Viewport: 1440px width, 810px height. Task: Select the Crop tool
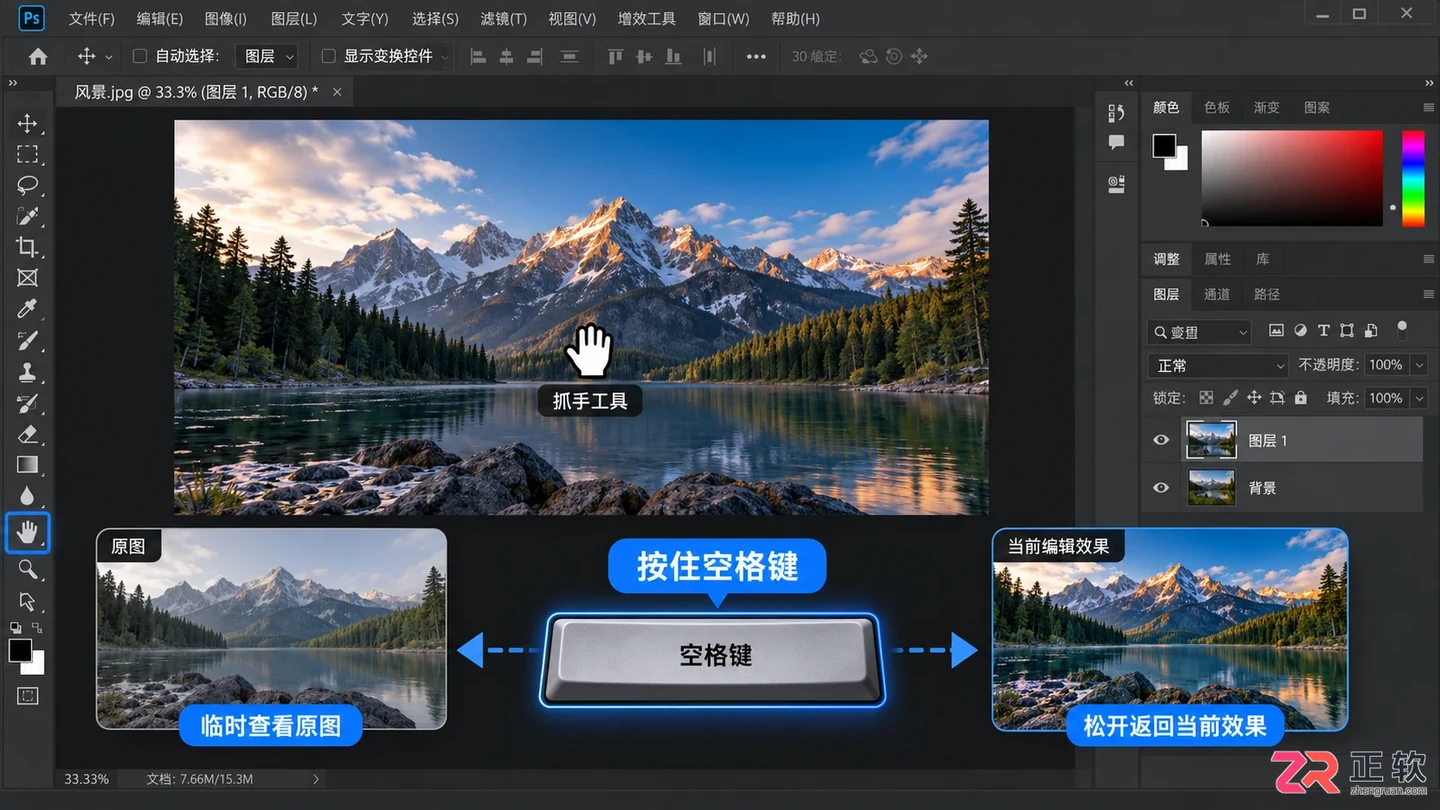coord(27,247)
